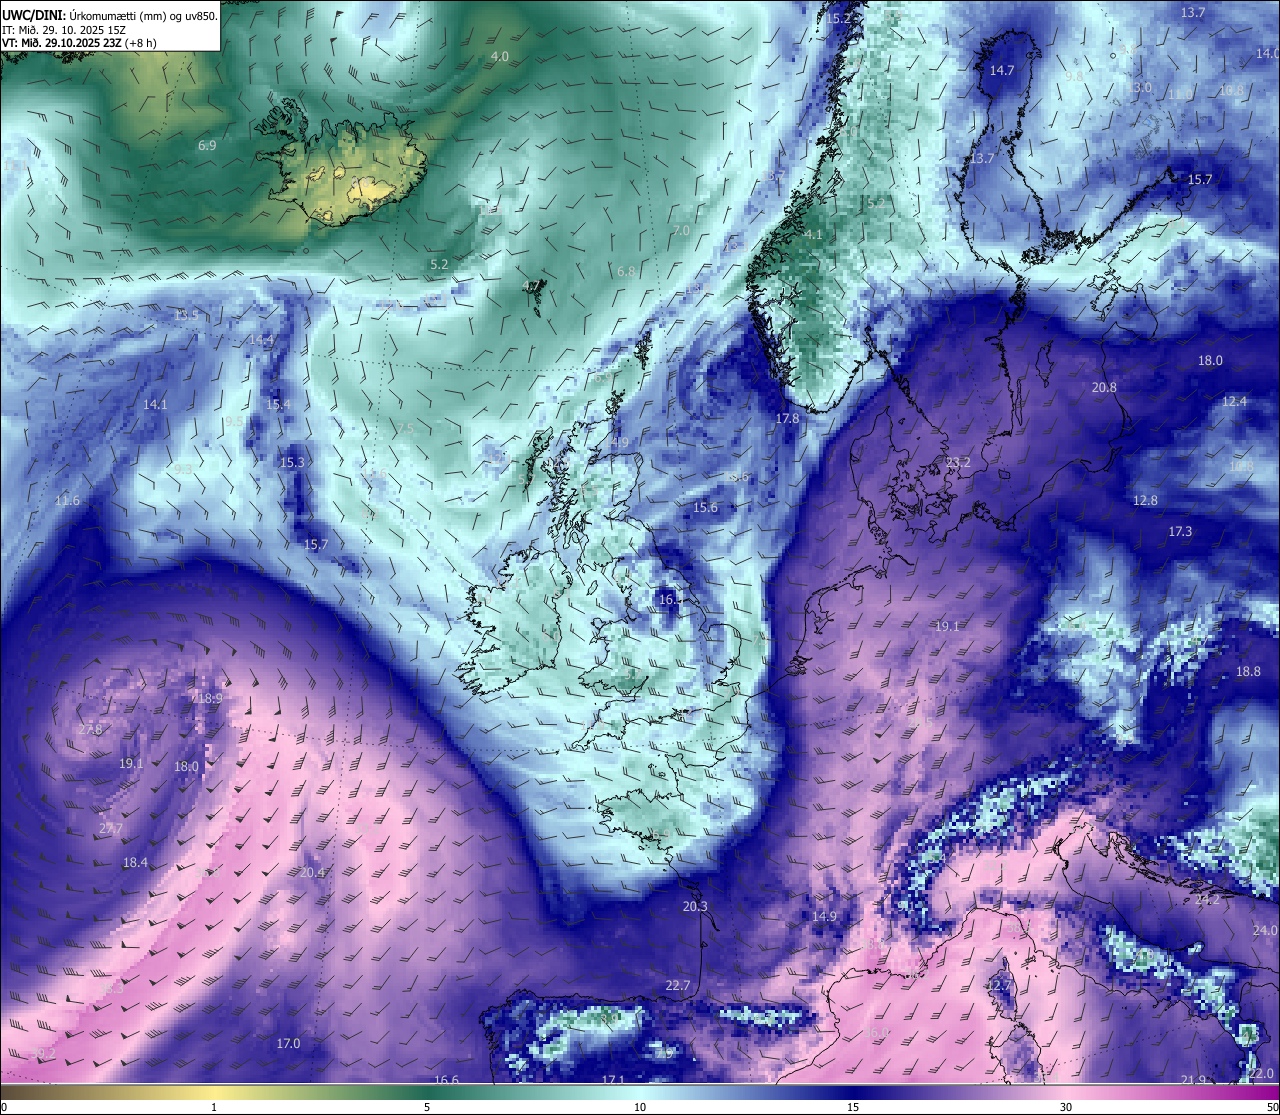The image size is (1280, 1115).
Task: Click the 22.0 value in the bottom right corner
Action: coord(1261,1074)
